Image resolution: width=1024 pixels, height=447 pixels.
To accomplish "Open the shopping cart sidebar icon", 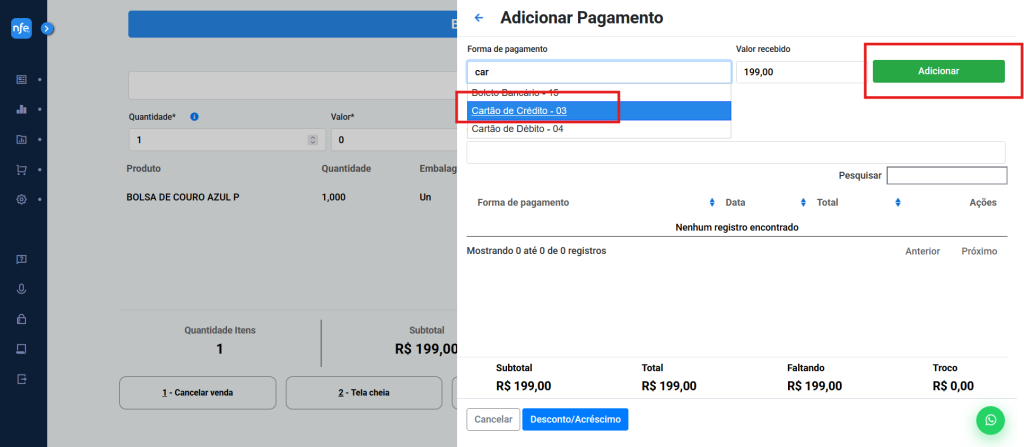I will (x=21, y=170).
